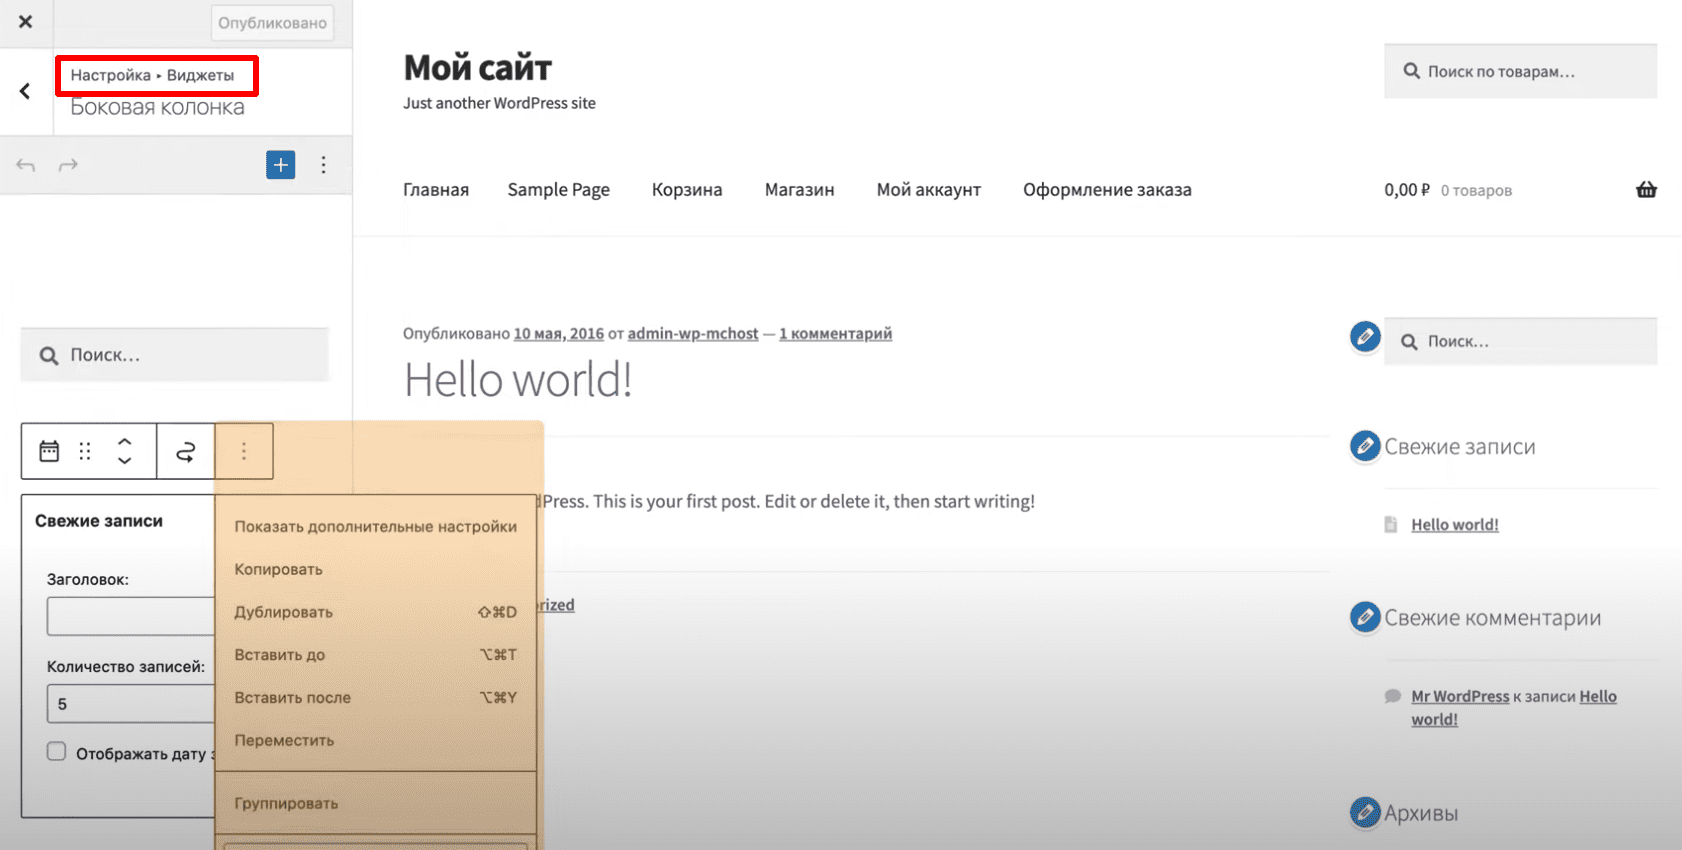The height and width of the screenshot is (850, 1682).
Task: Close the customizer with the X icon
Action: [26, 22]
